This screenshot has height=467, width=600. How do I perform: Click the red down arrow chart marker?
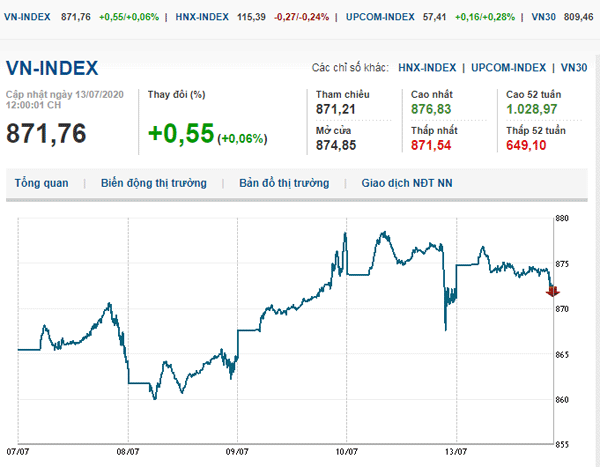coord(553,291)
